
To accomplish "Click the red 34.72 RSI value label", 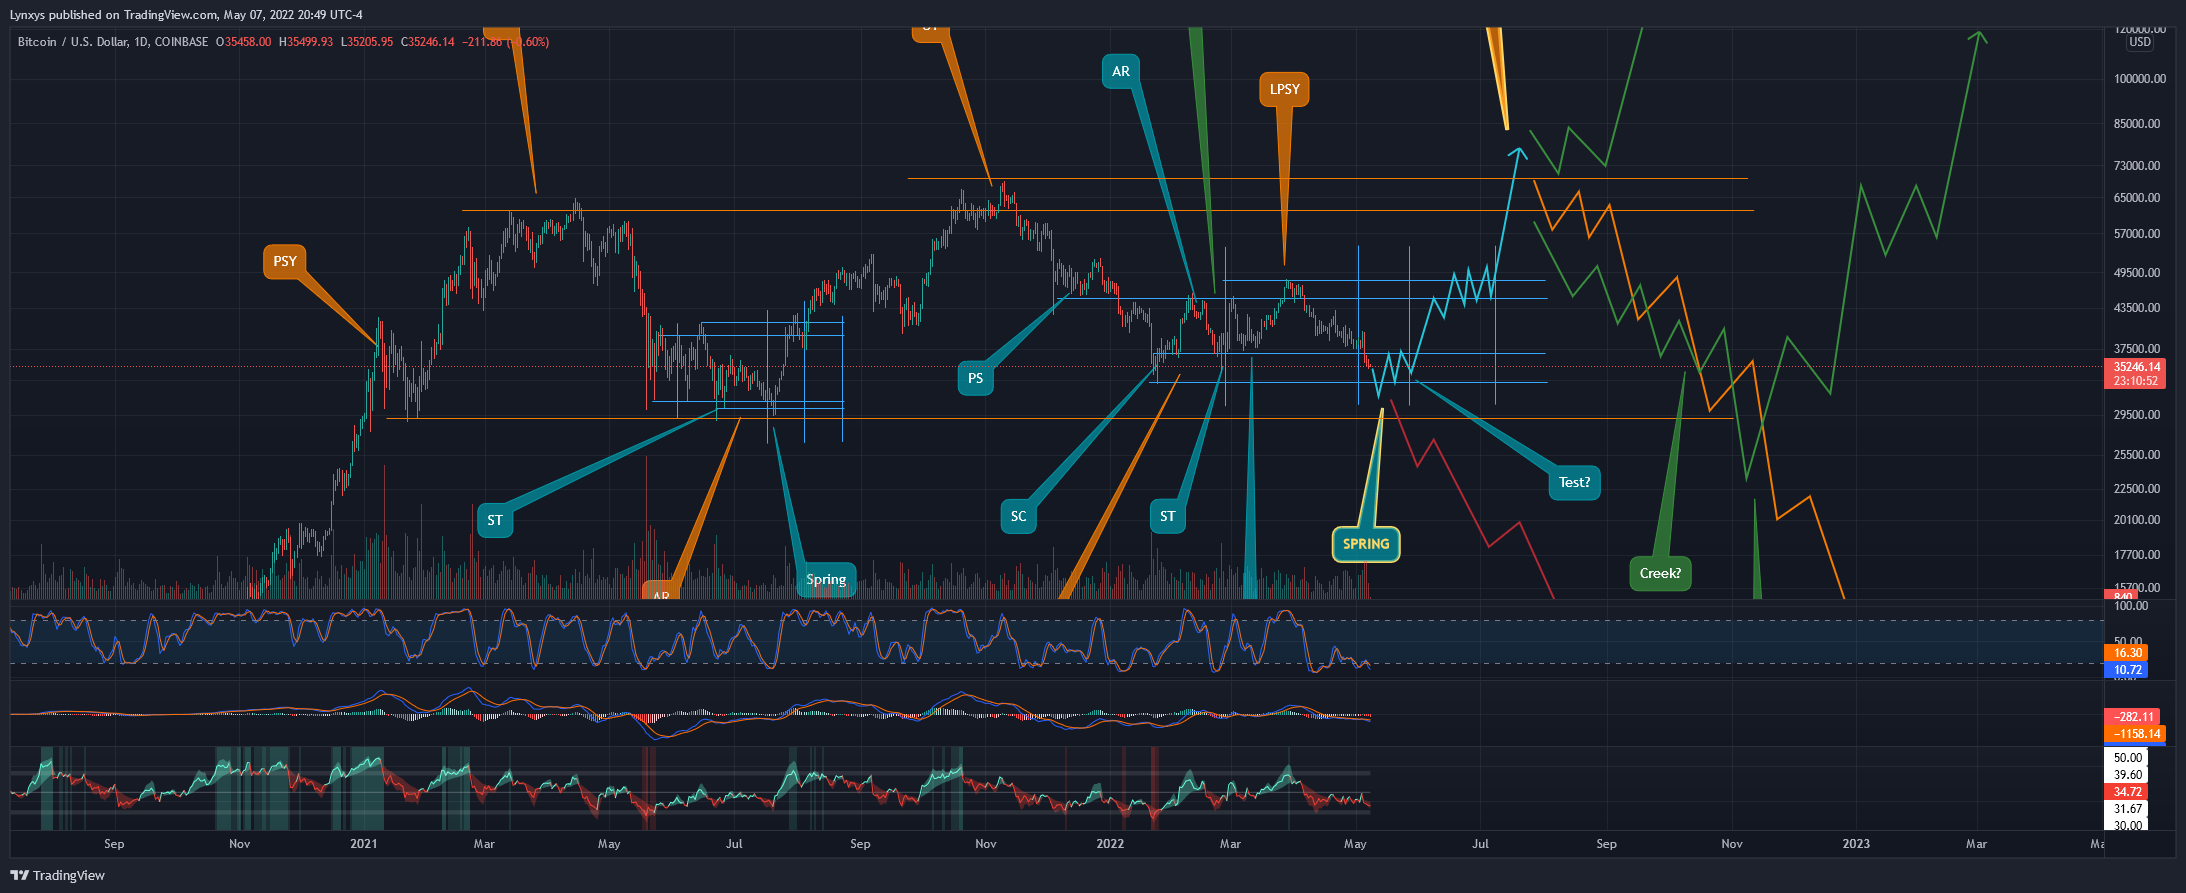I will tap(2127, 792).
